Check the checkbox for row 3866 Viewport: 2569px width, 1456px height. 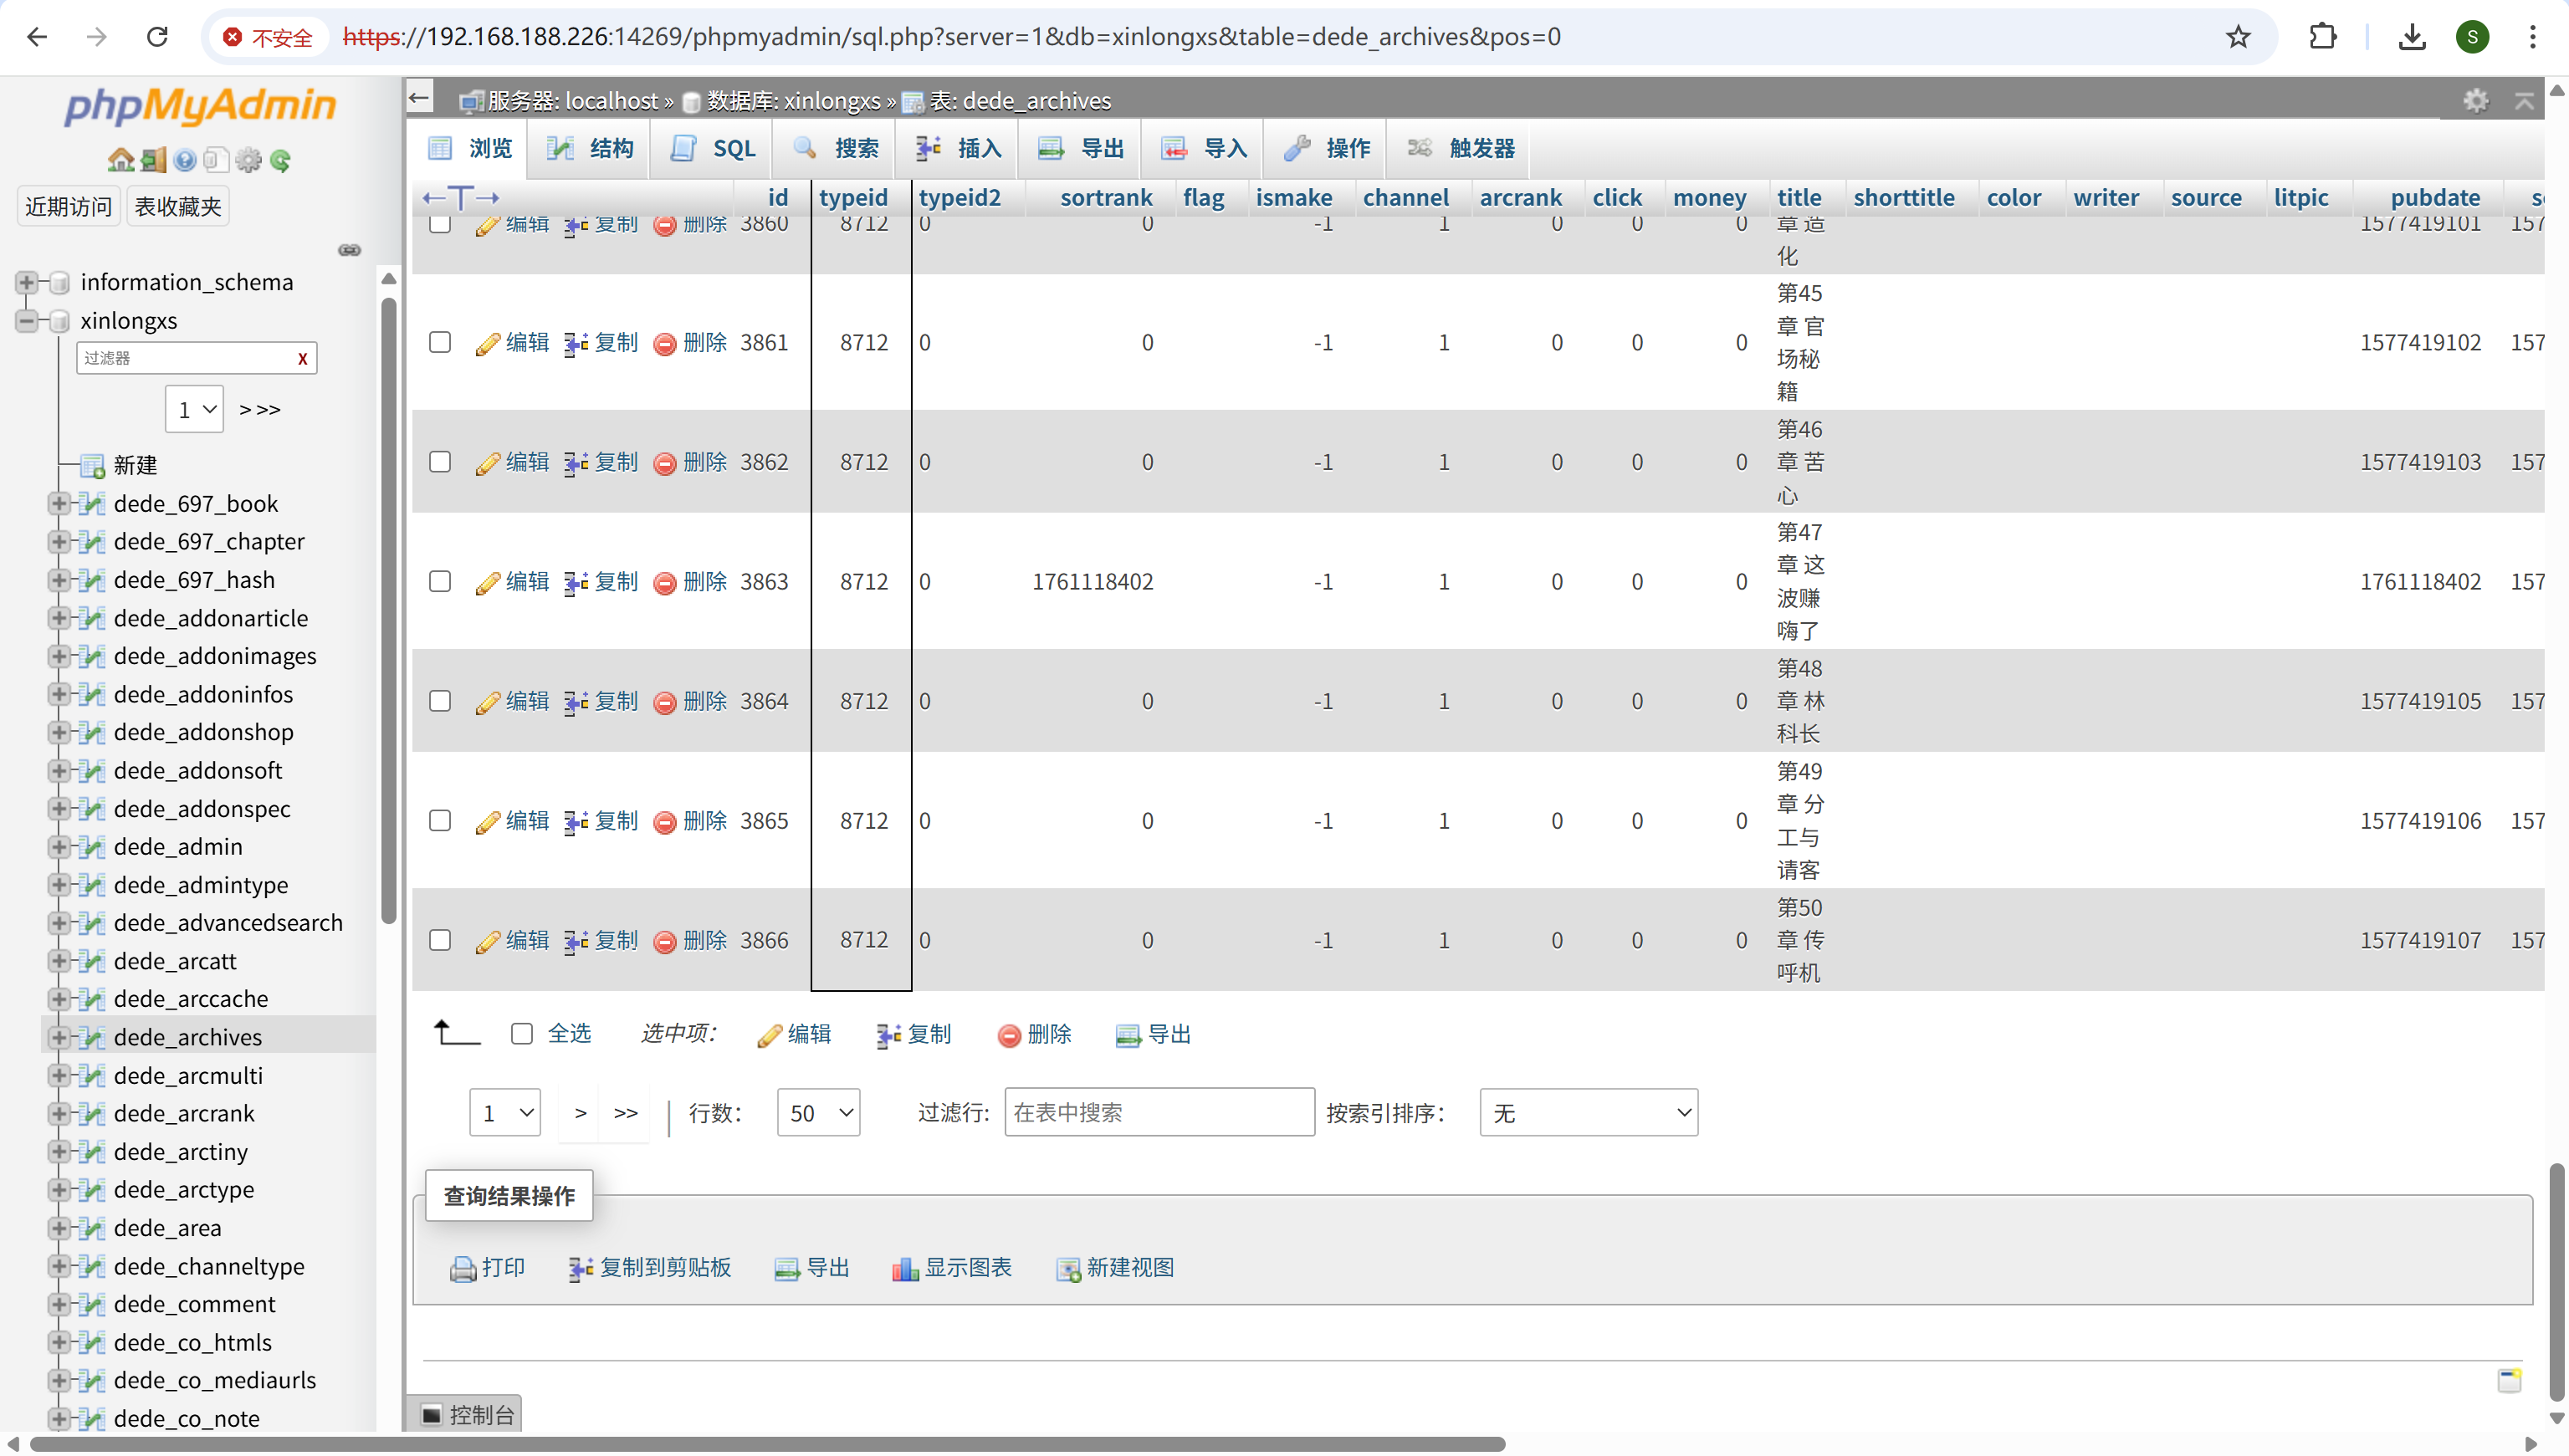tap(440, 940)
